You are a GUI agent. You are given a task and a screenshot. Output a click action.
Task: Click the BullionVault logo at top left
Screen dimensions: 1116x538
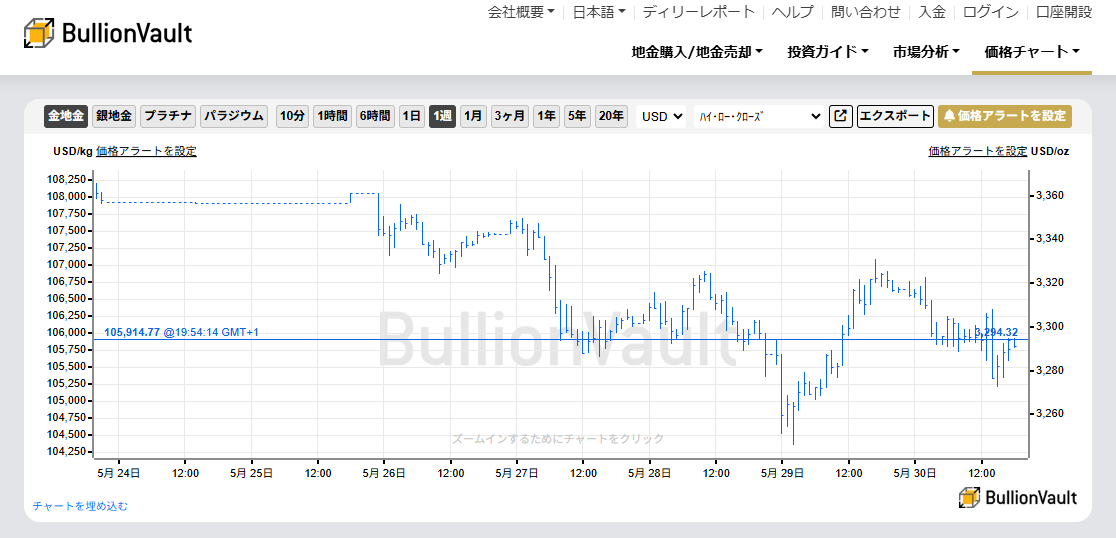(x=108, y=33)
